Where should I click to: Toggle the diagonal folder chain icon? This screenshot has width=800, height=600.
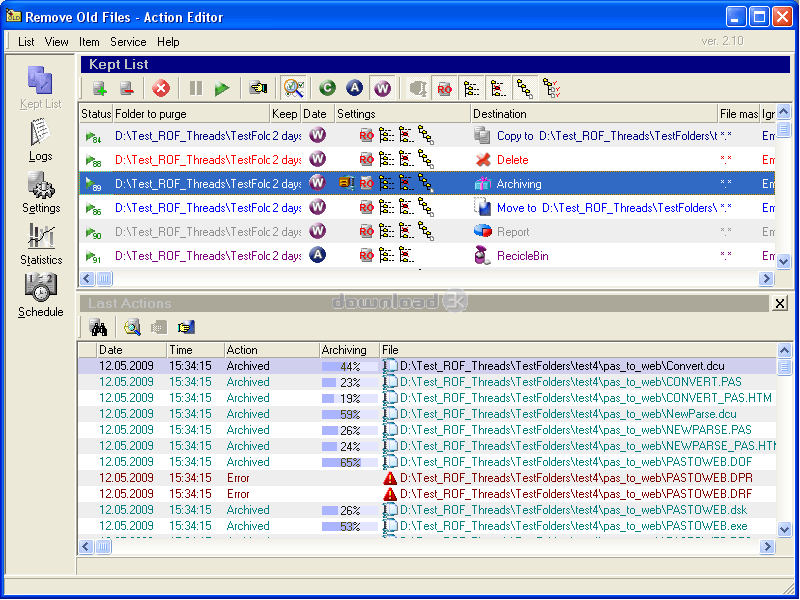tap(525, 88)
